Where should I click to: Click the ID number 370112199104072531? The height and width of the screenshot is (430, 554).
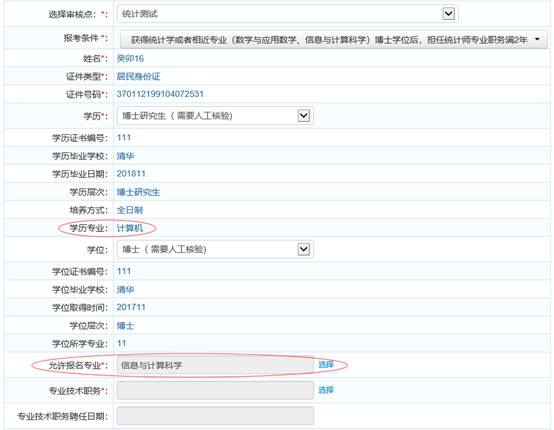click(x=160, y=94)
